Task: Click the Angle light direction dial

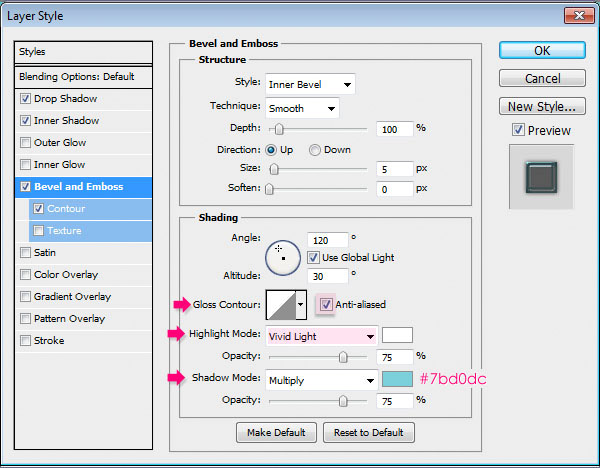Action: click(x=283, y=258)
